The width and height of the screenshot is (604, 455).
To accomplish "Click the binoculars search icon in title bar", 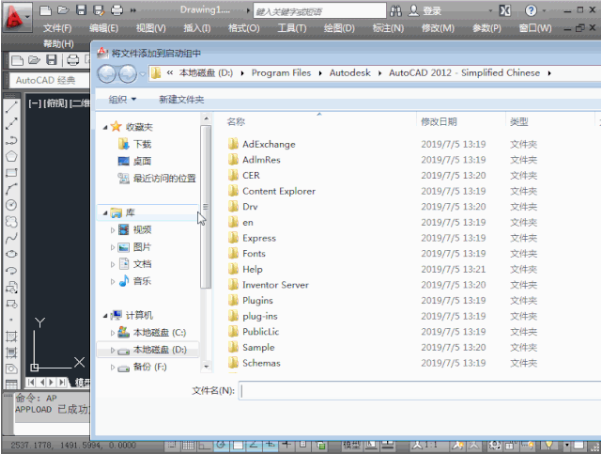I will coord(396,11).
